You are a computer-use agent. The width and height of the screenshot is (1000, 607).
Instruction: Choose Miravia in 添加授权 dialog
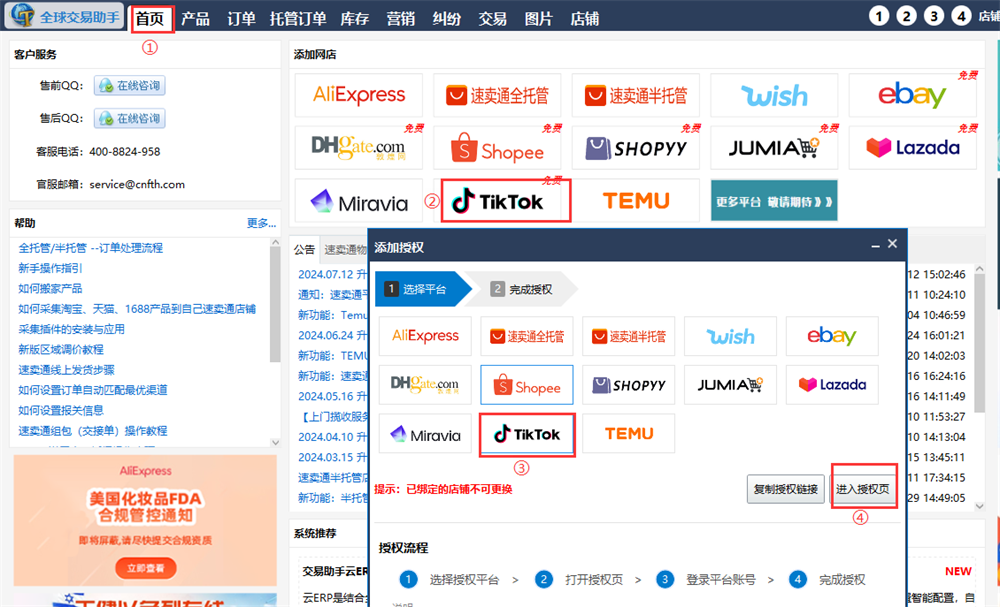[425, 434]
